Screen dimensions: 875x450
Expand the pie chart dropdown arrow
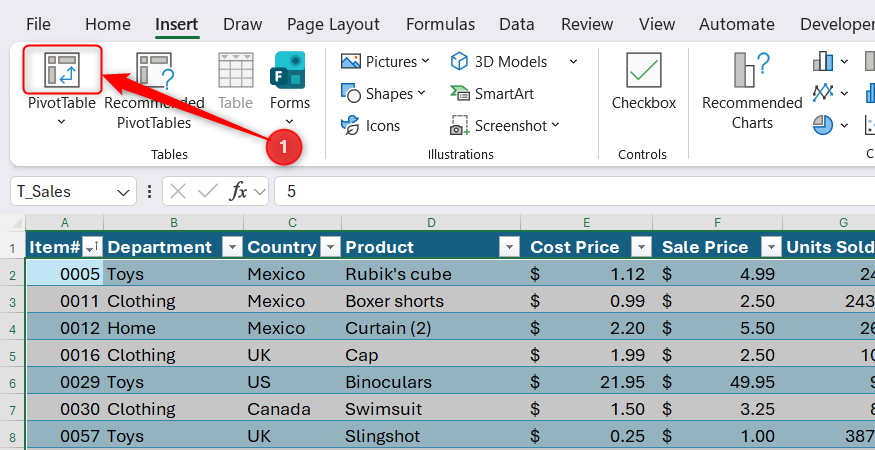click(x=844, y=126)
